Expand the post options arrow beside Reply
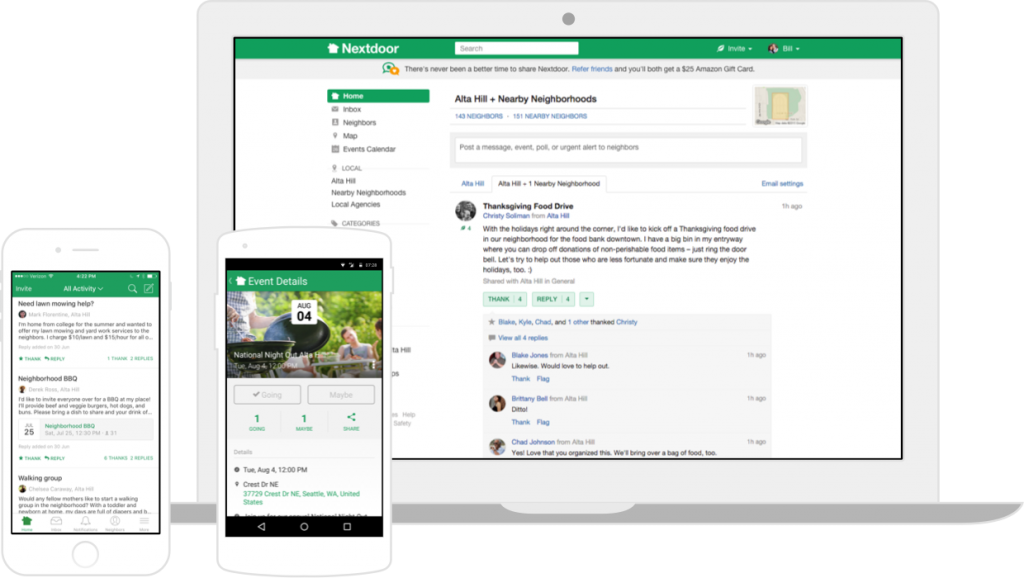Image resolution: width=1024 pixels, height=578 pixels. pos(587,299)
